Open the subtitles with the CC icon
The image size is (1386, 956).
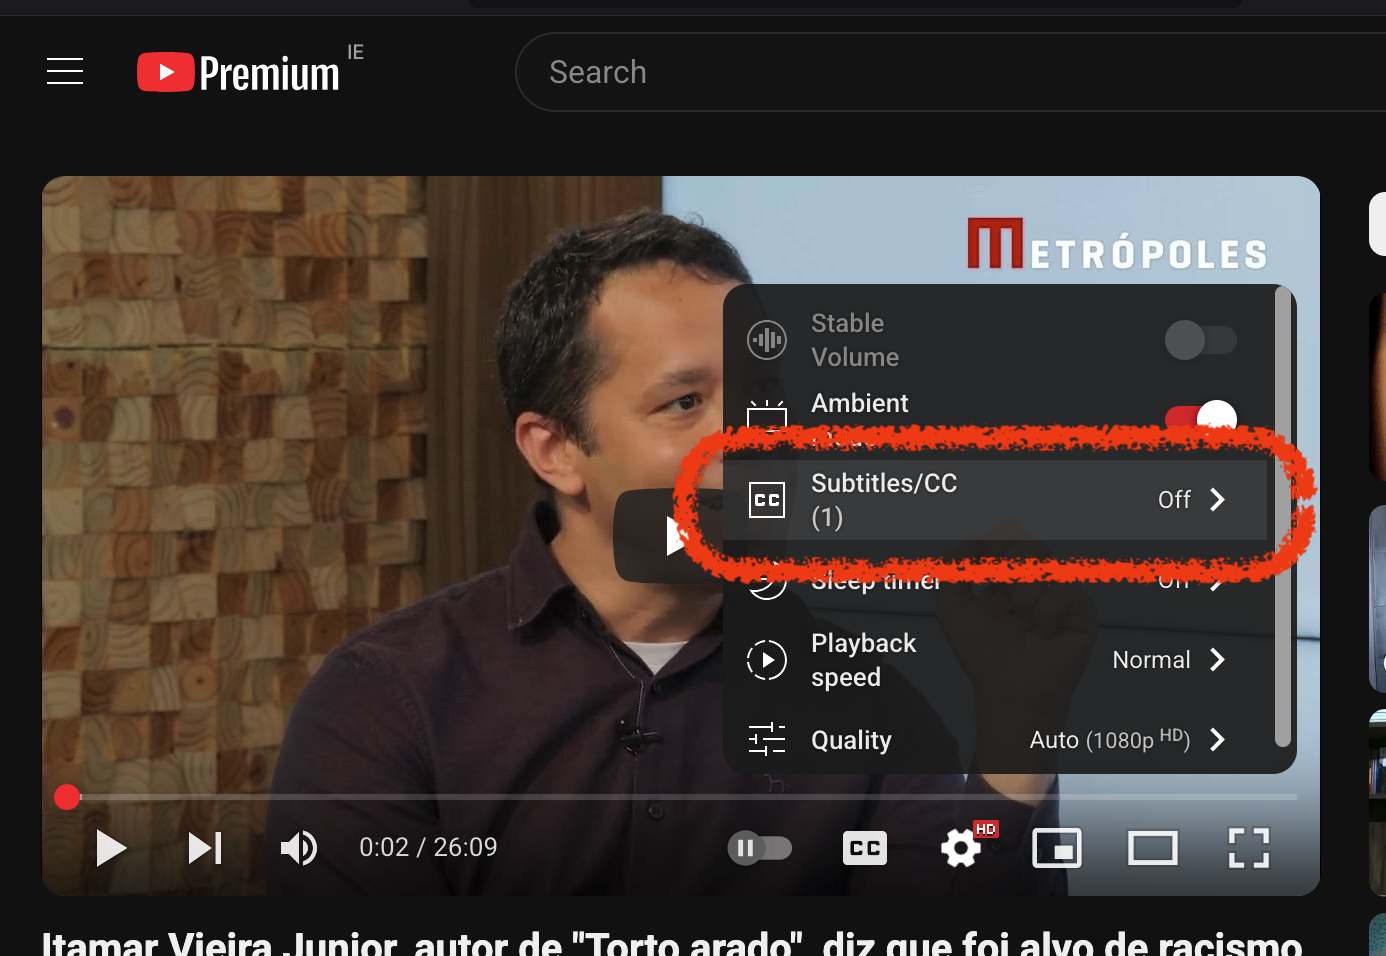tap(864, 847)
